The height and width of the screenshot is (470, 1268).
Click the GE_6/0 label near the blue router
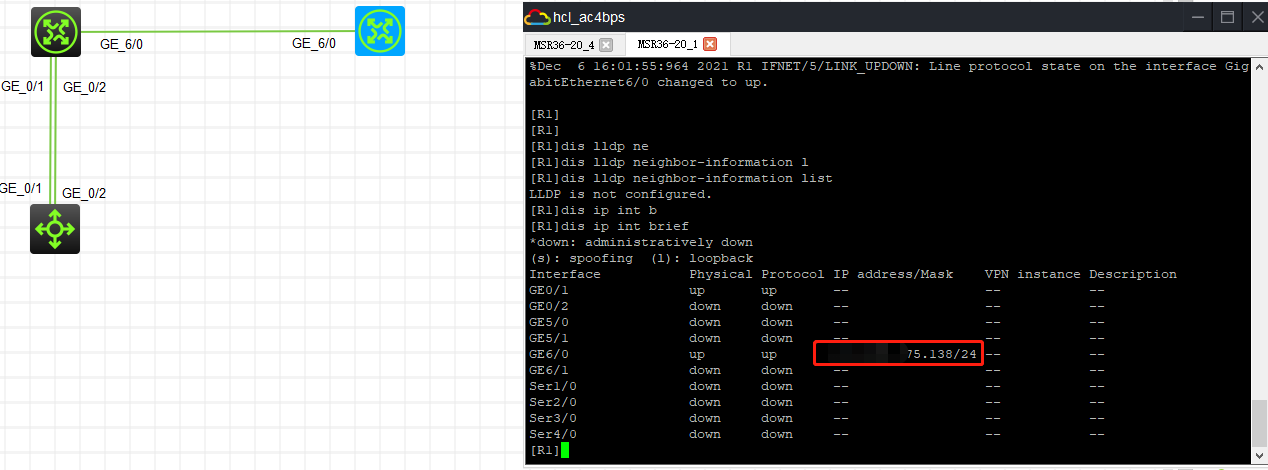pos(314,43)
